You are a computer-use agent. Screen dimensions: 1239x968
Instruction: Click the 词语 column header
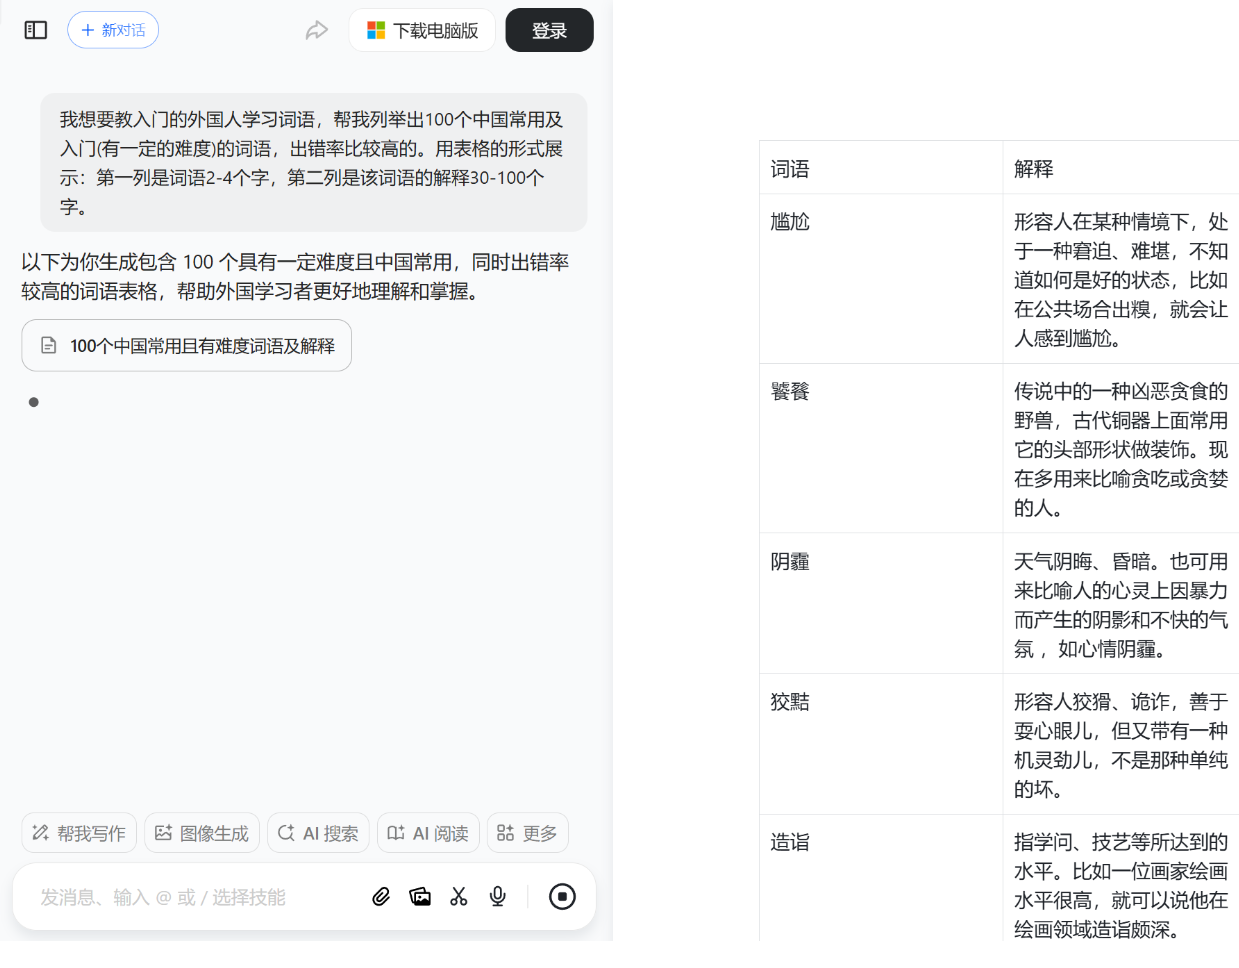pos(790,169)
